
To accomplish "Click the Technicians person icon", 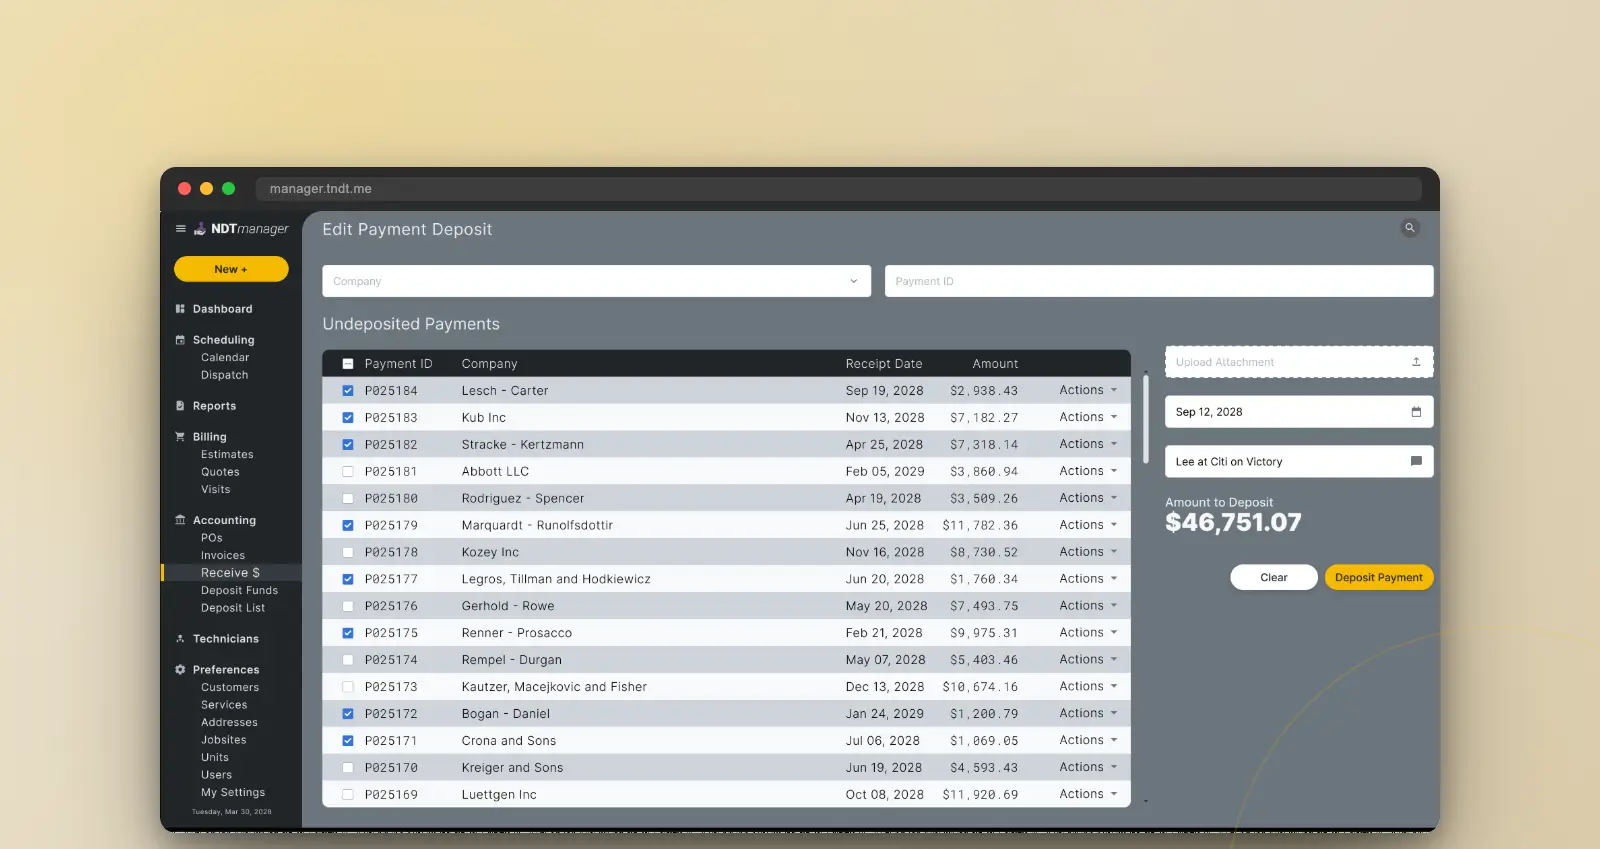I will click(180, 639).
